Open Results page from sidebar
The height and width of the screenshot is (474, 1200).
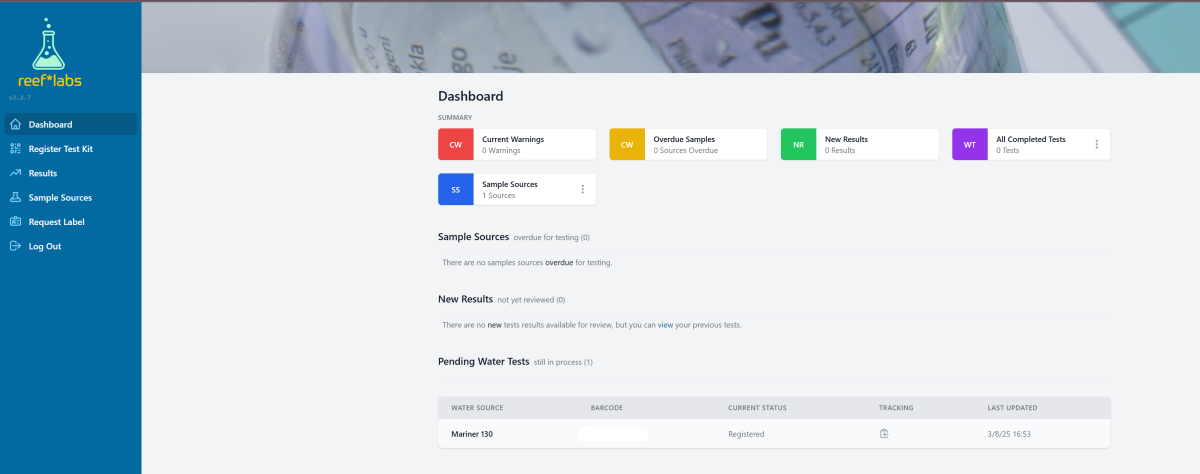pos(70,173)
